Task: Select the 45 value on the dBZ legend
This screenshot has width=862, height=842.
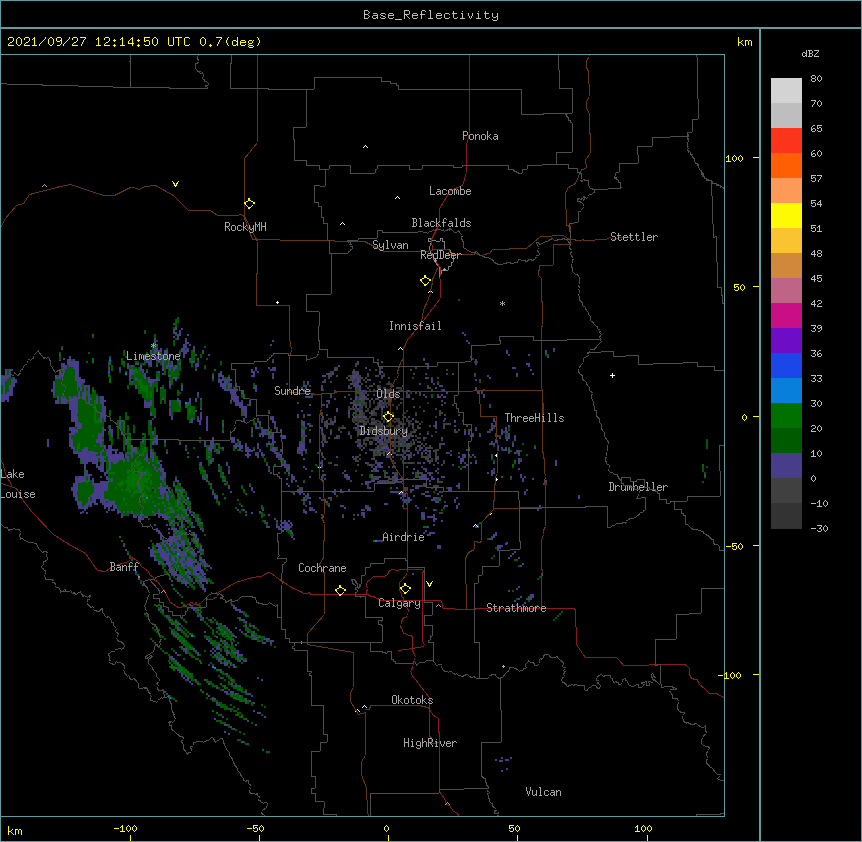Action: 816,279
